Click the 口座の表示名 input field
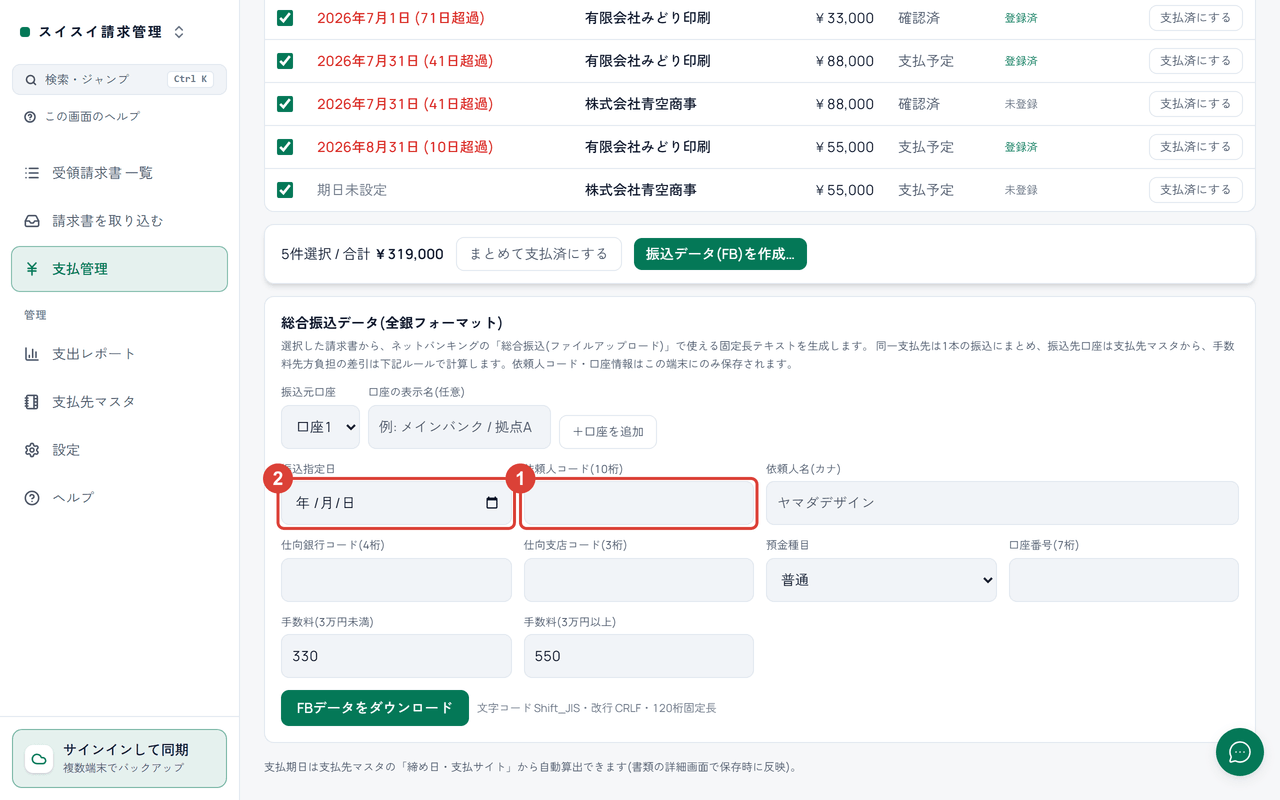 (x=459, y=427)
